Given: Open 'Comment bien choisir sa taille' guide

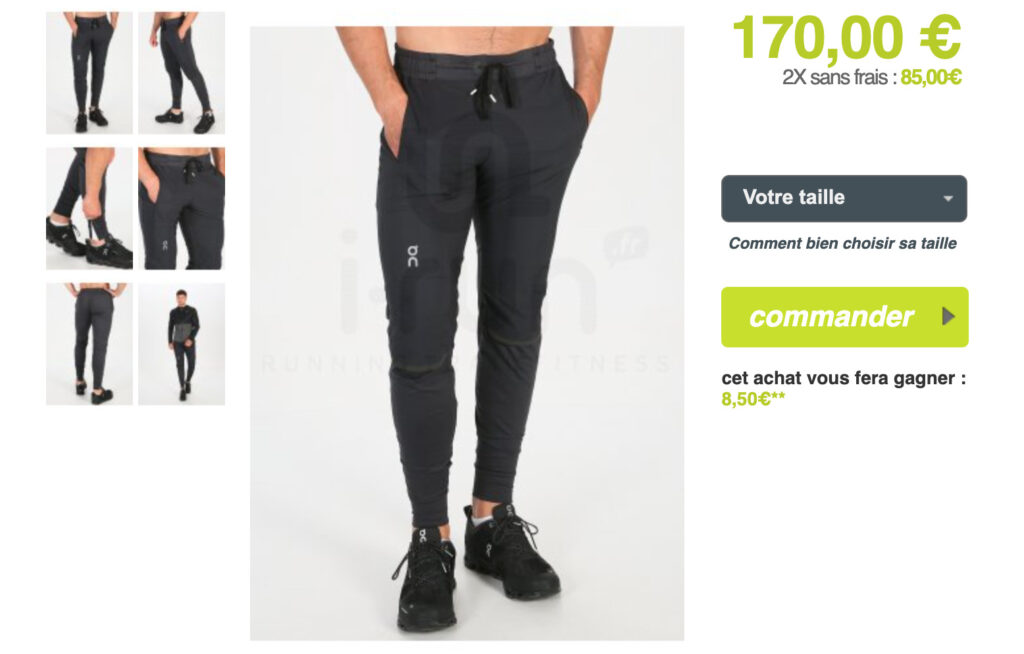Looking at the screenshot, I should tap(842, 244).
